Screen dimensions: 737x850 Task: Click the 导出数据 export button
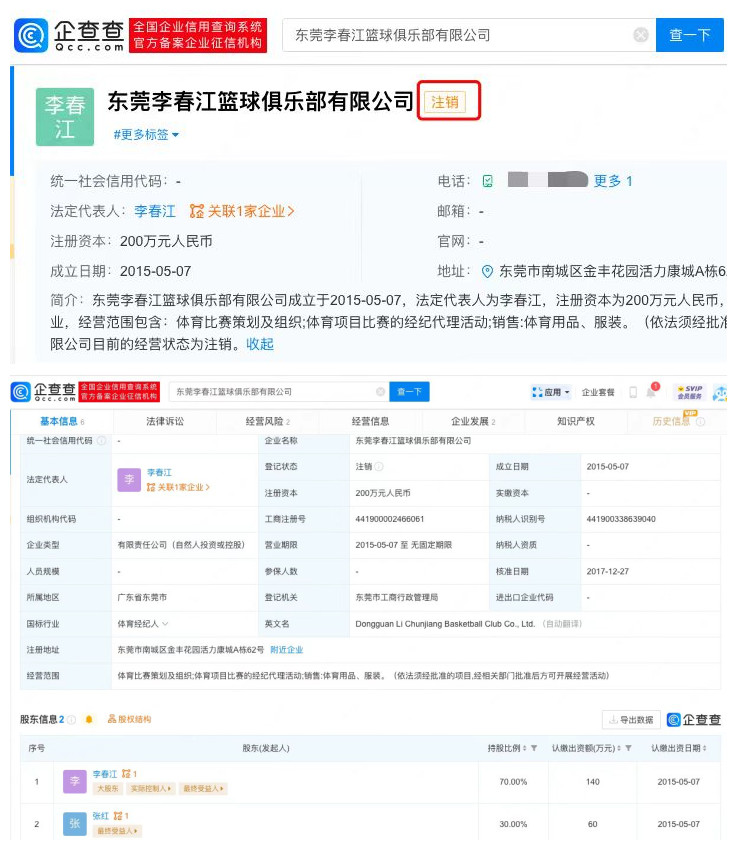click(631, 720)
